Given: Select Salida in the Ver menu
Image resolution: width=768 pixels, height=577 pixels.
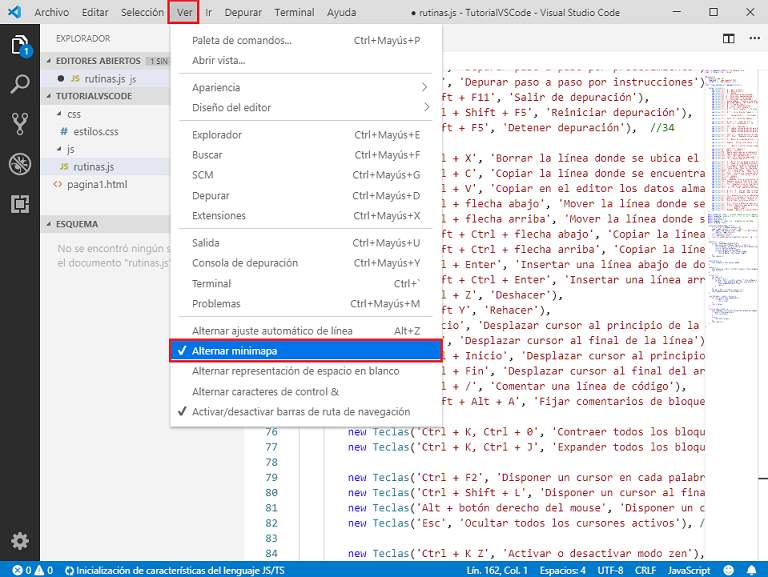Looking at the screenshot, I should click(x=306, y=242).
